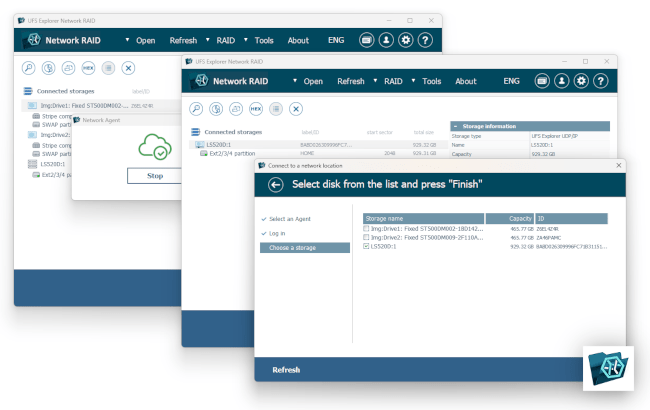
Task: Click the save image icon in the back window toolbar
Action: (x=68, y=68)
